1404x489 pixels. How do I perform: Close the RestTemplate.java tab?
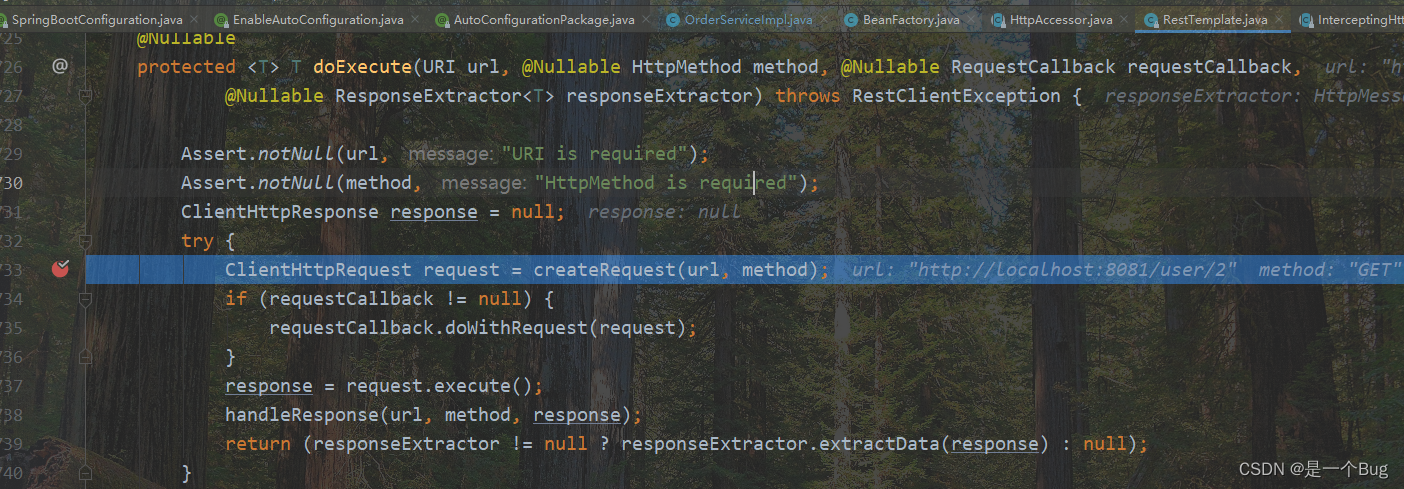[1279, 19]
